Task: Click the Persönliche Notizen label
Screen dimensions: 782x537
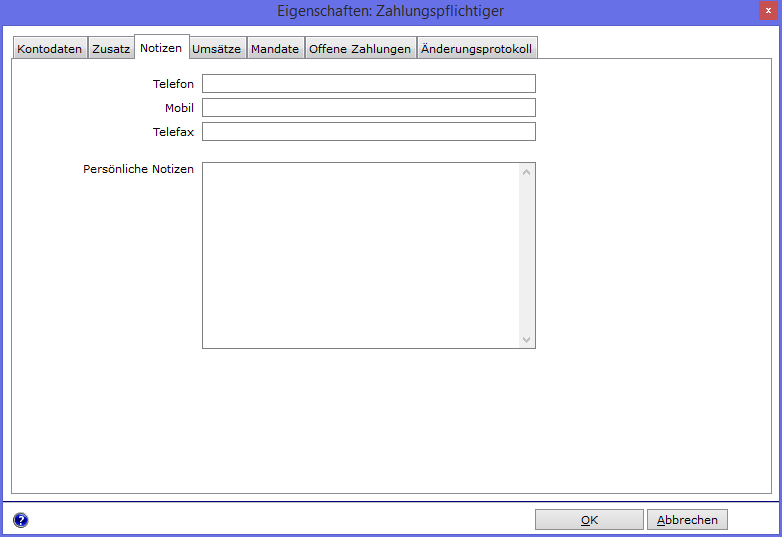Action: coord(139,169)
